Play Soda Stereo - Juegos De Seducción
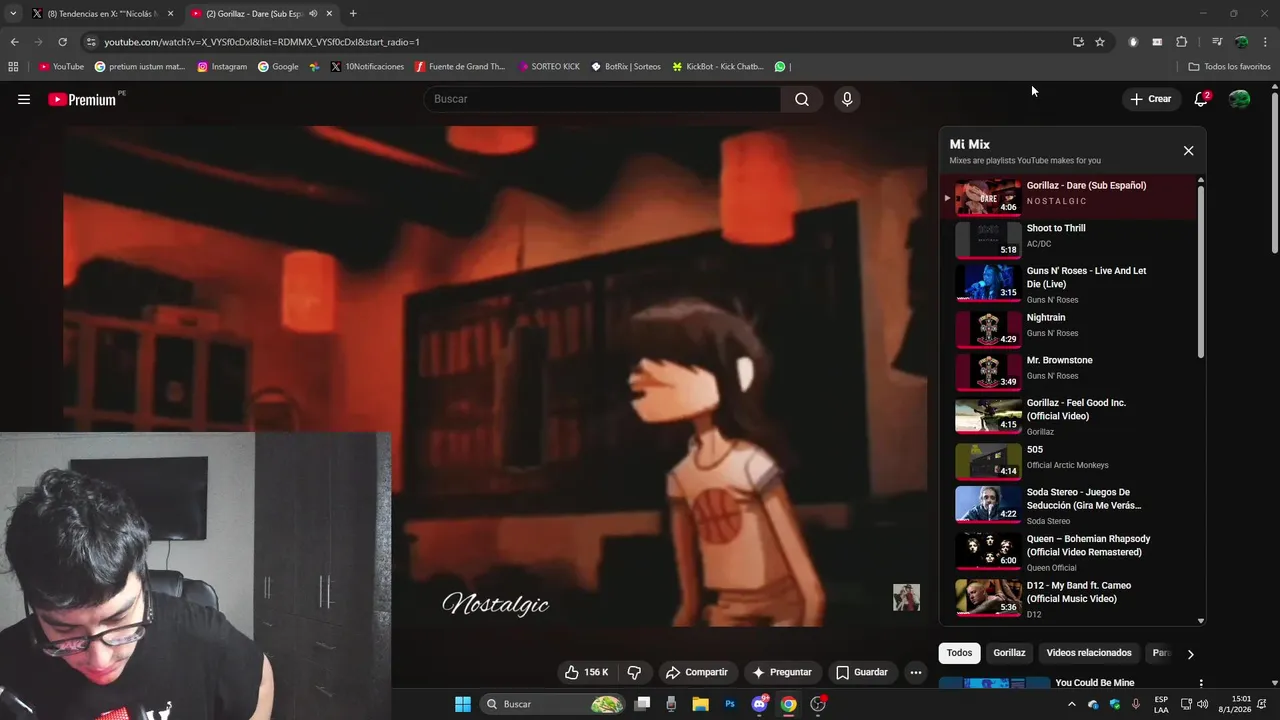 1068,506
